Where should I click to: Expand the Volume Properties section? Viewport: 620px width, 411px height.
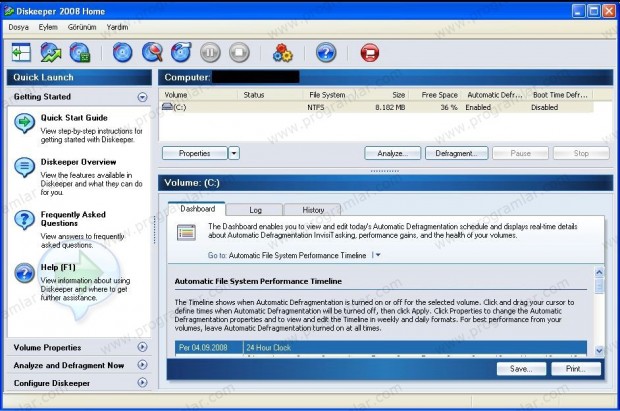tap(142, 347)
